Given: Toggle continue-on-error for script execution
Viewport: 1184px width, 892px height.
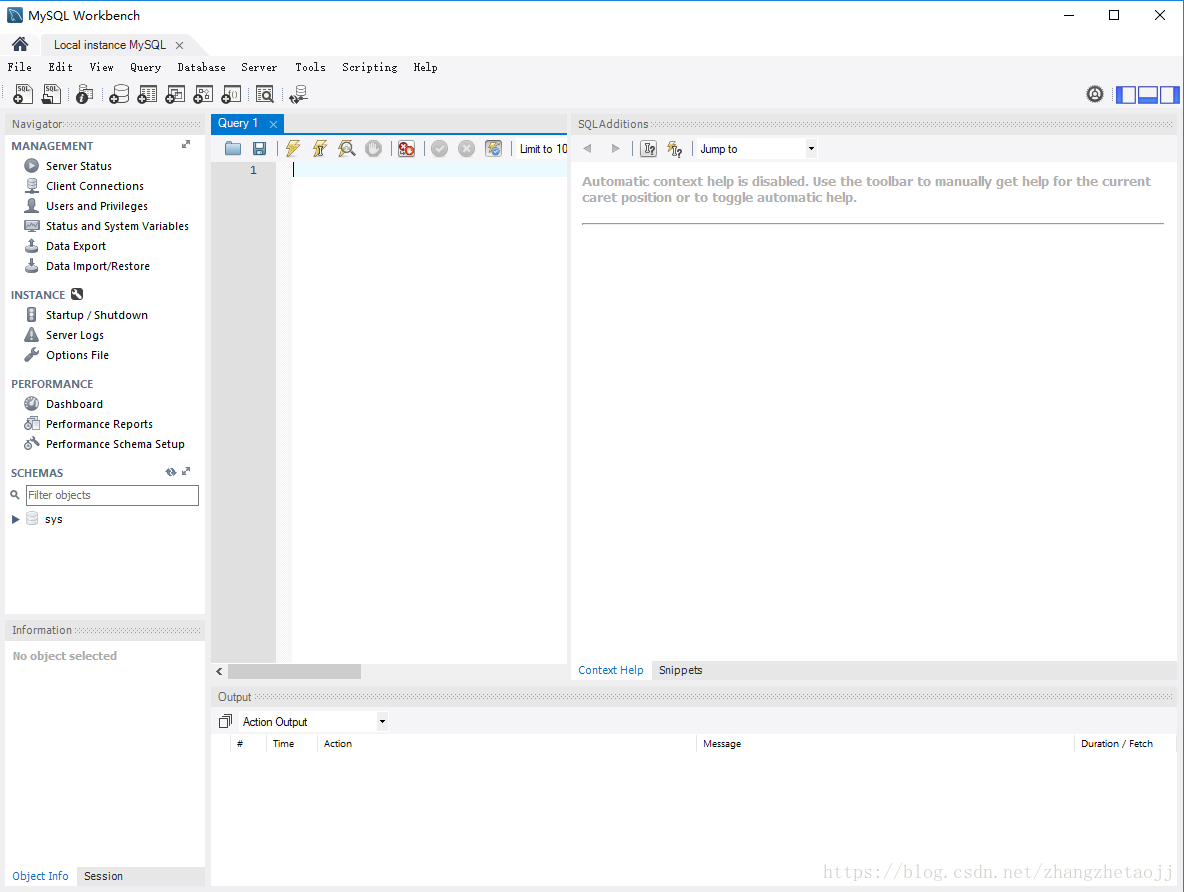Looking at the screenshot, I should click(x=406, y=149).
